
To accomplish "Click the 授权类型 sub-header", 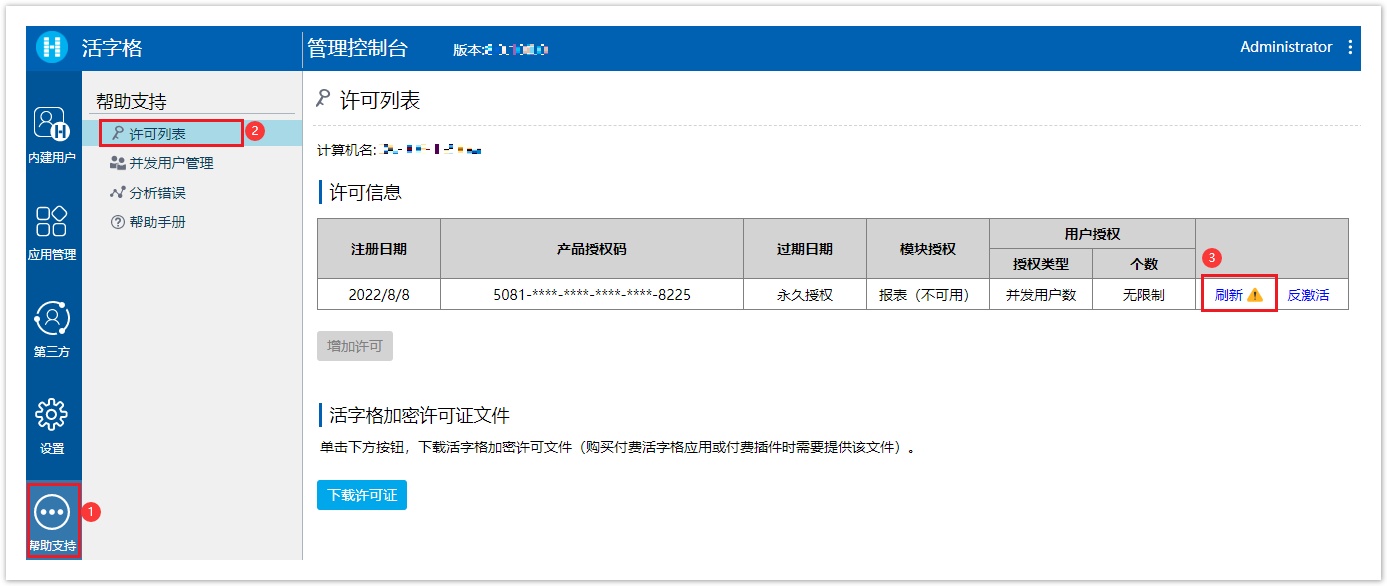I will [x=1041, y=264].
